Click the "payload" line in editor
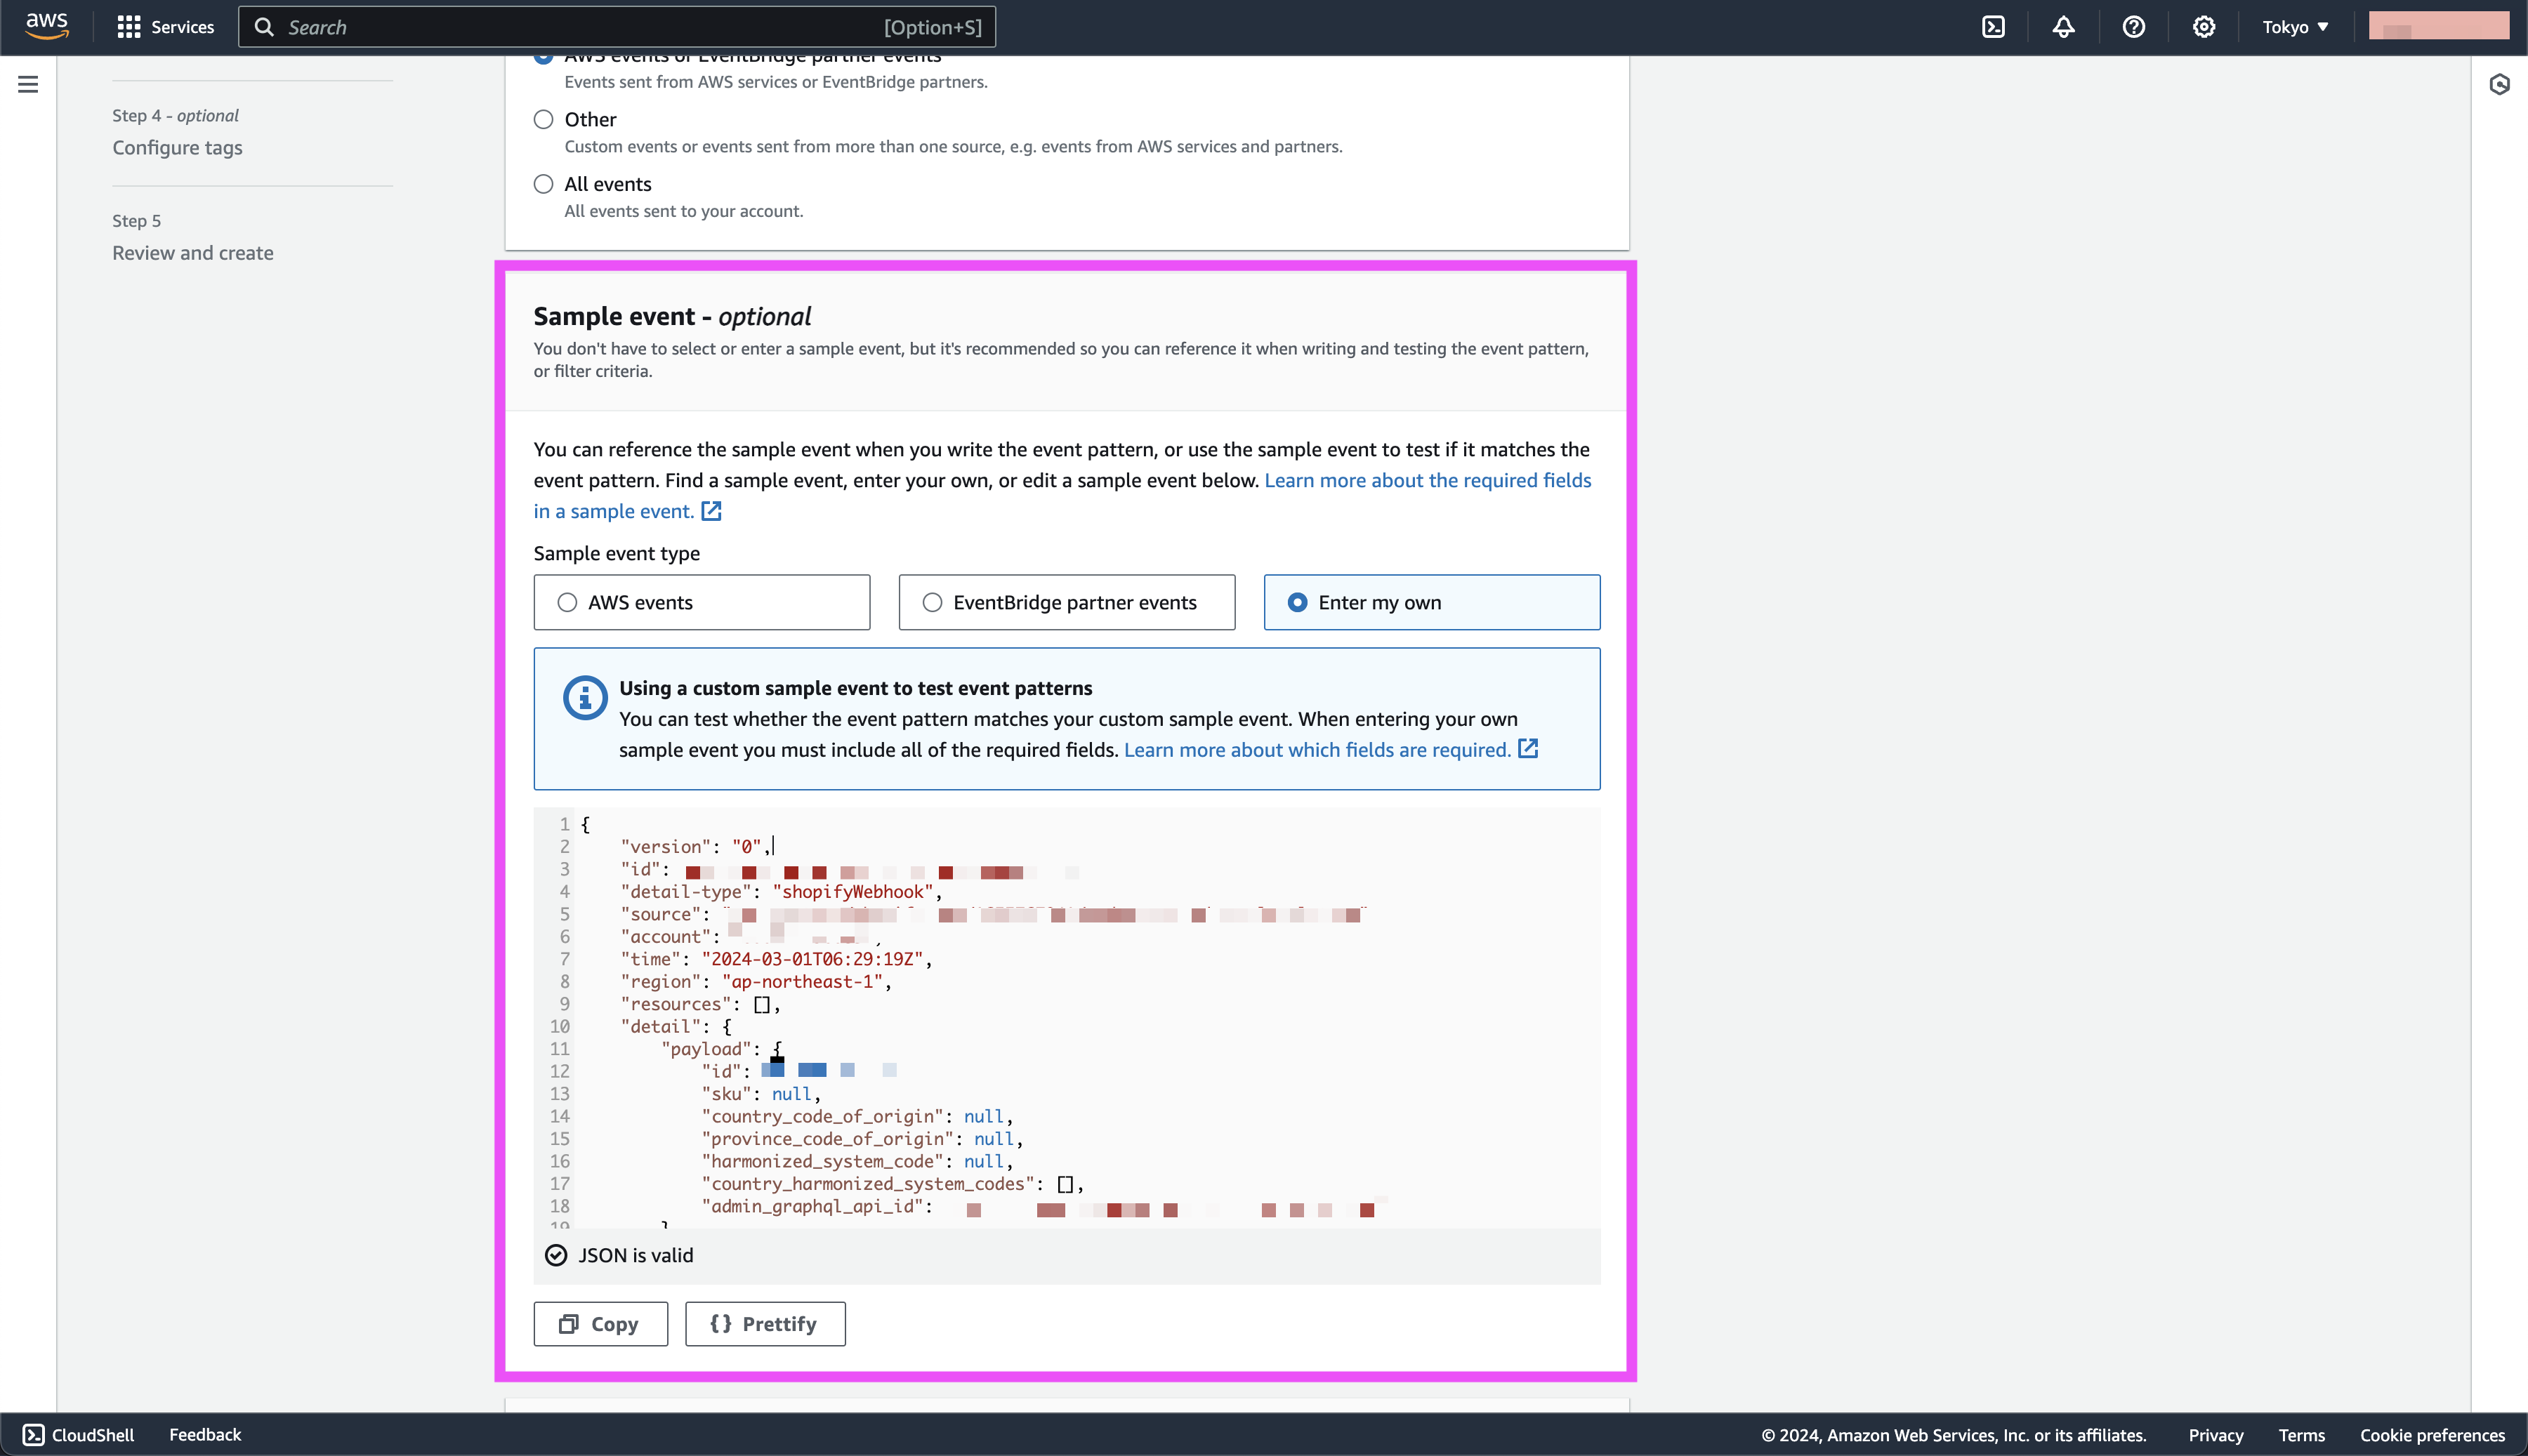 point(721,1049)
